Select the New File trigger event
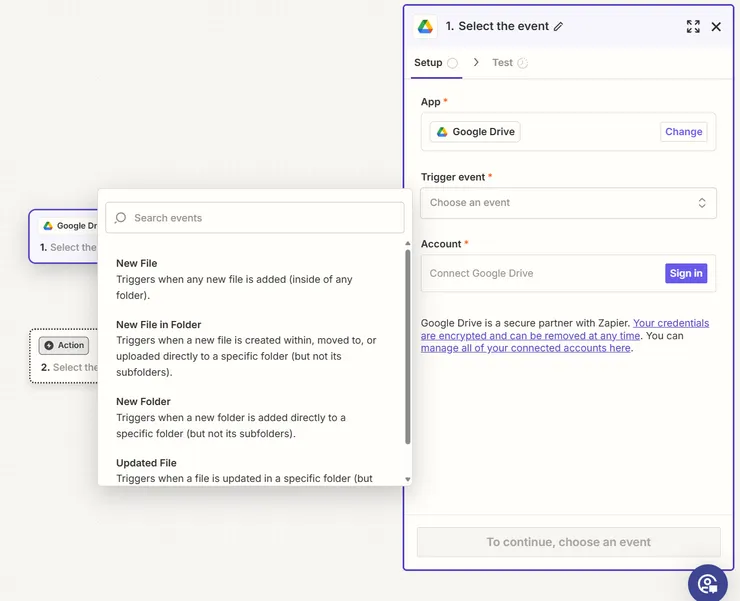This screenshot has height=601, width=740. point(137,264)
